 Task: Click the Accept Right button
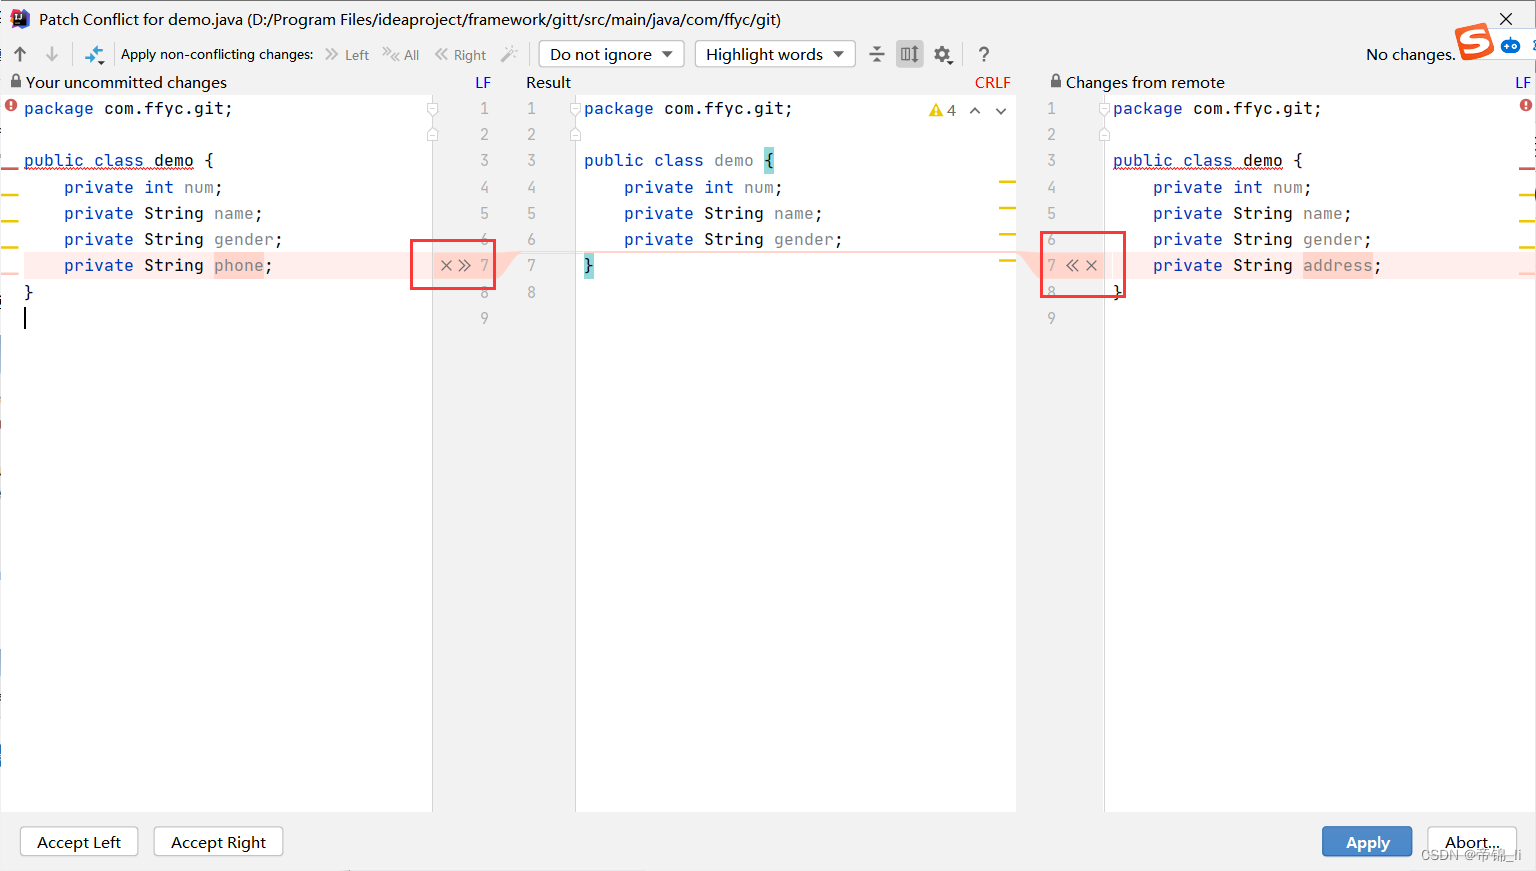218,842
